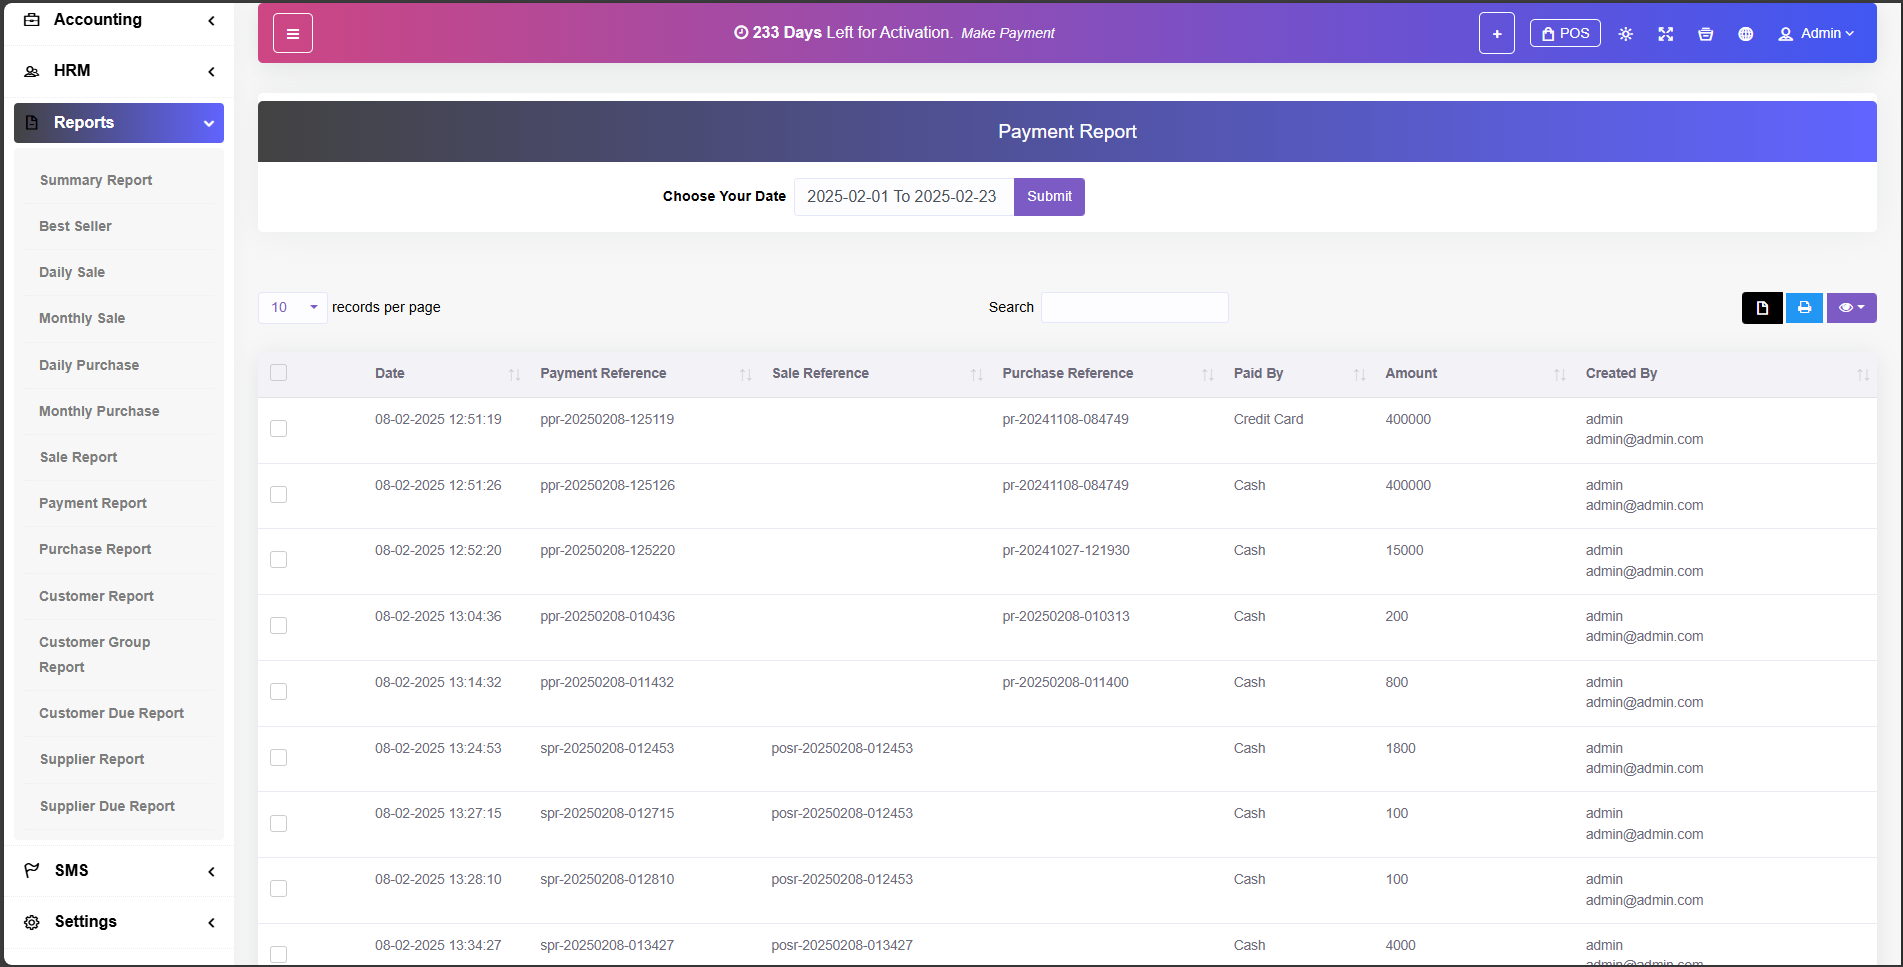Image resolution: width=1903 pixels, height=967 pixels.
Task: Open the Purchase Report menu item
Action: click(95, 550)
